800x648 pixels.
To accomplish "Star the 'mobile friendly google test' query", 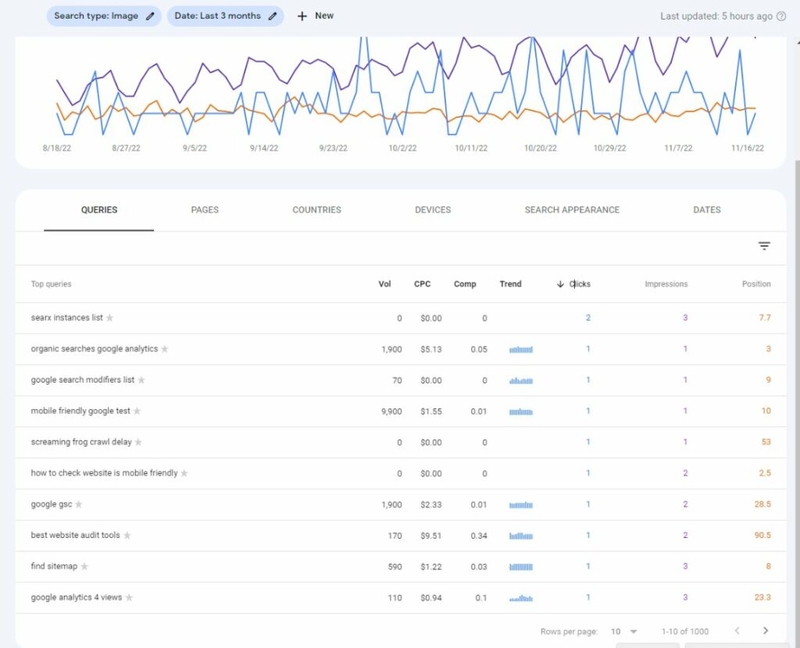I will tap(137, 411).
